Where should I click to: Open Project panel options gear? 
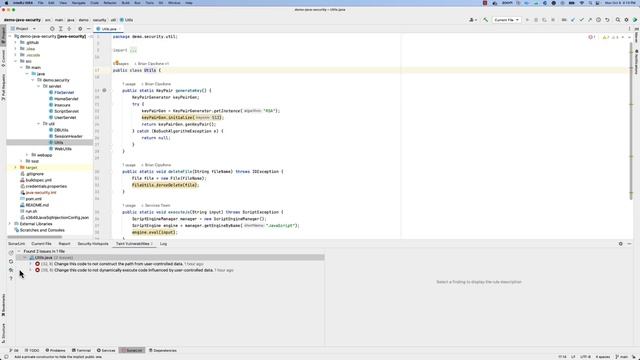pyautogui.click(x=80, y=29)
